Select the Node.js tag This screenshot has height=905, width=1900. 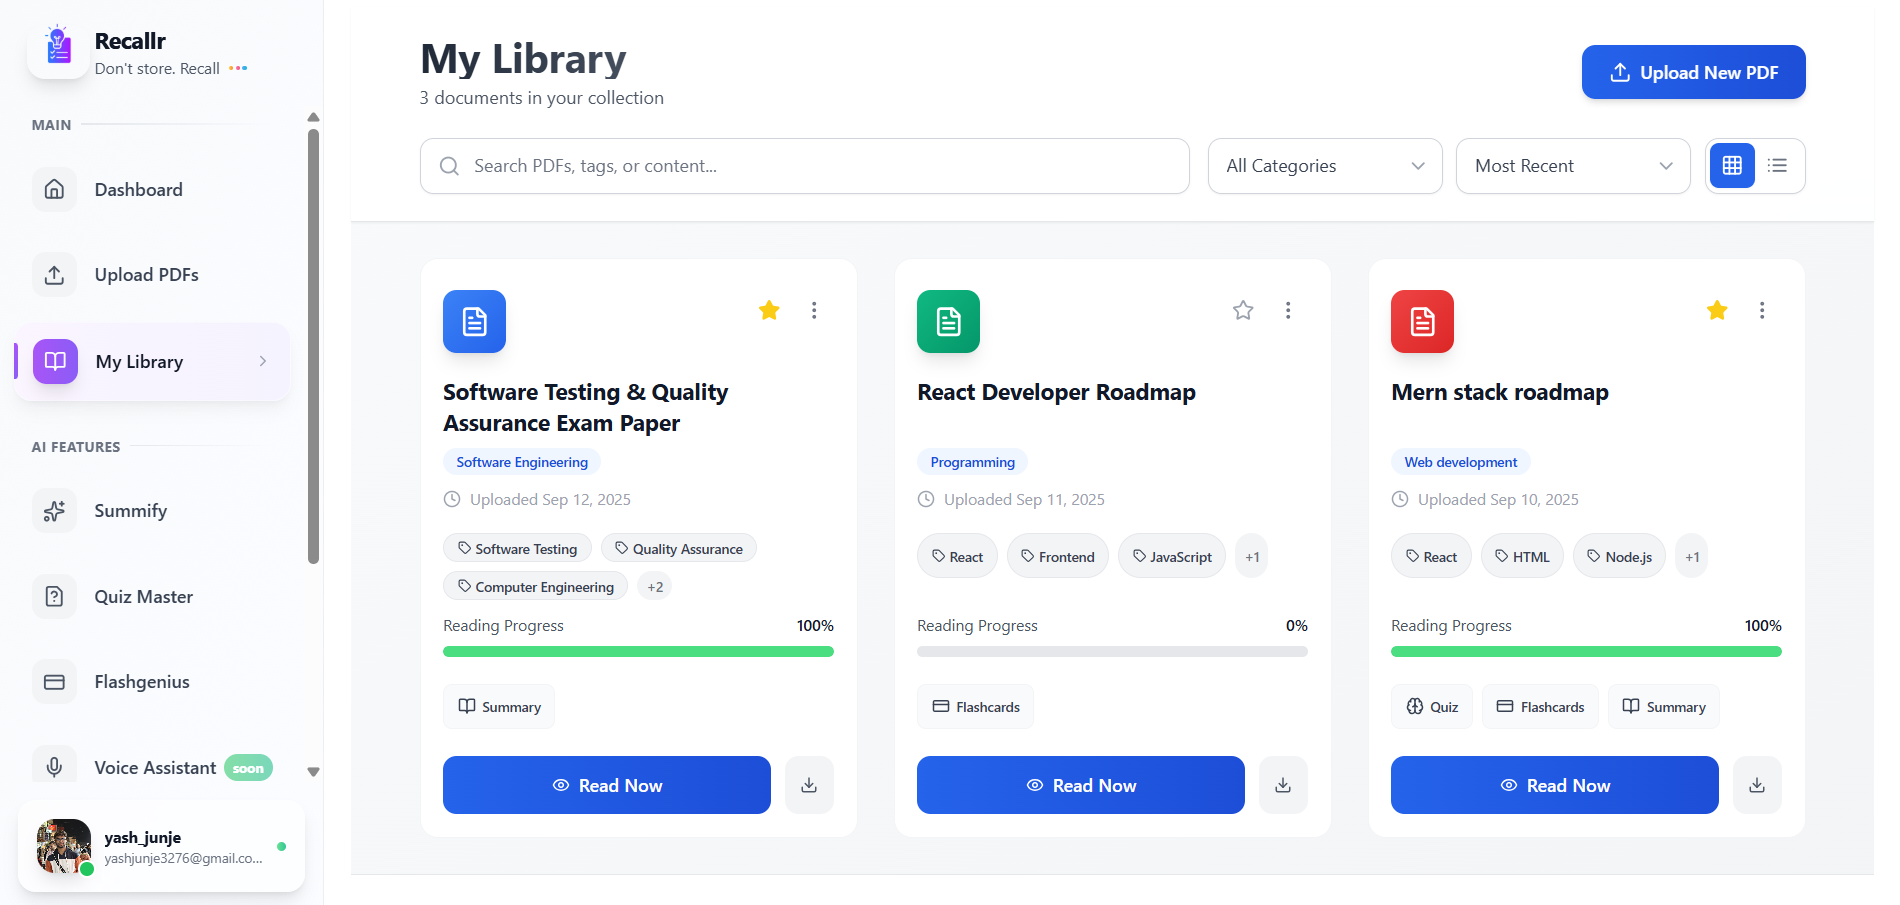[1619, 556]
